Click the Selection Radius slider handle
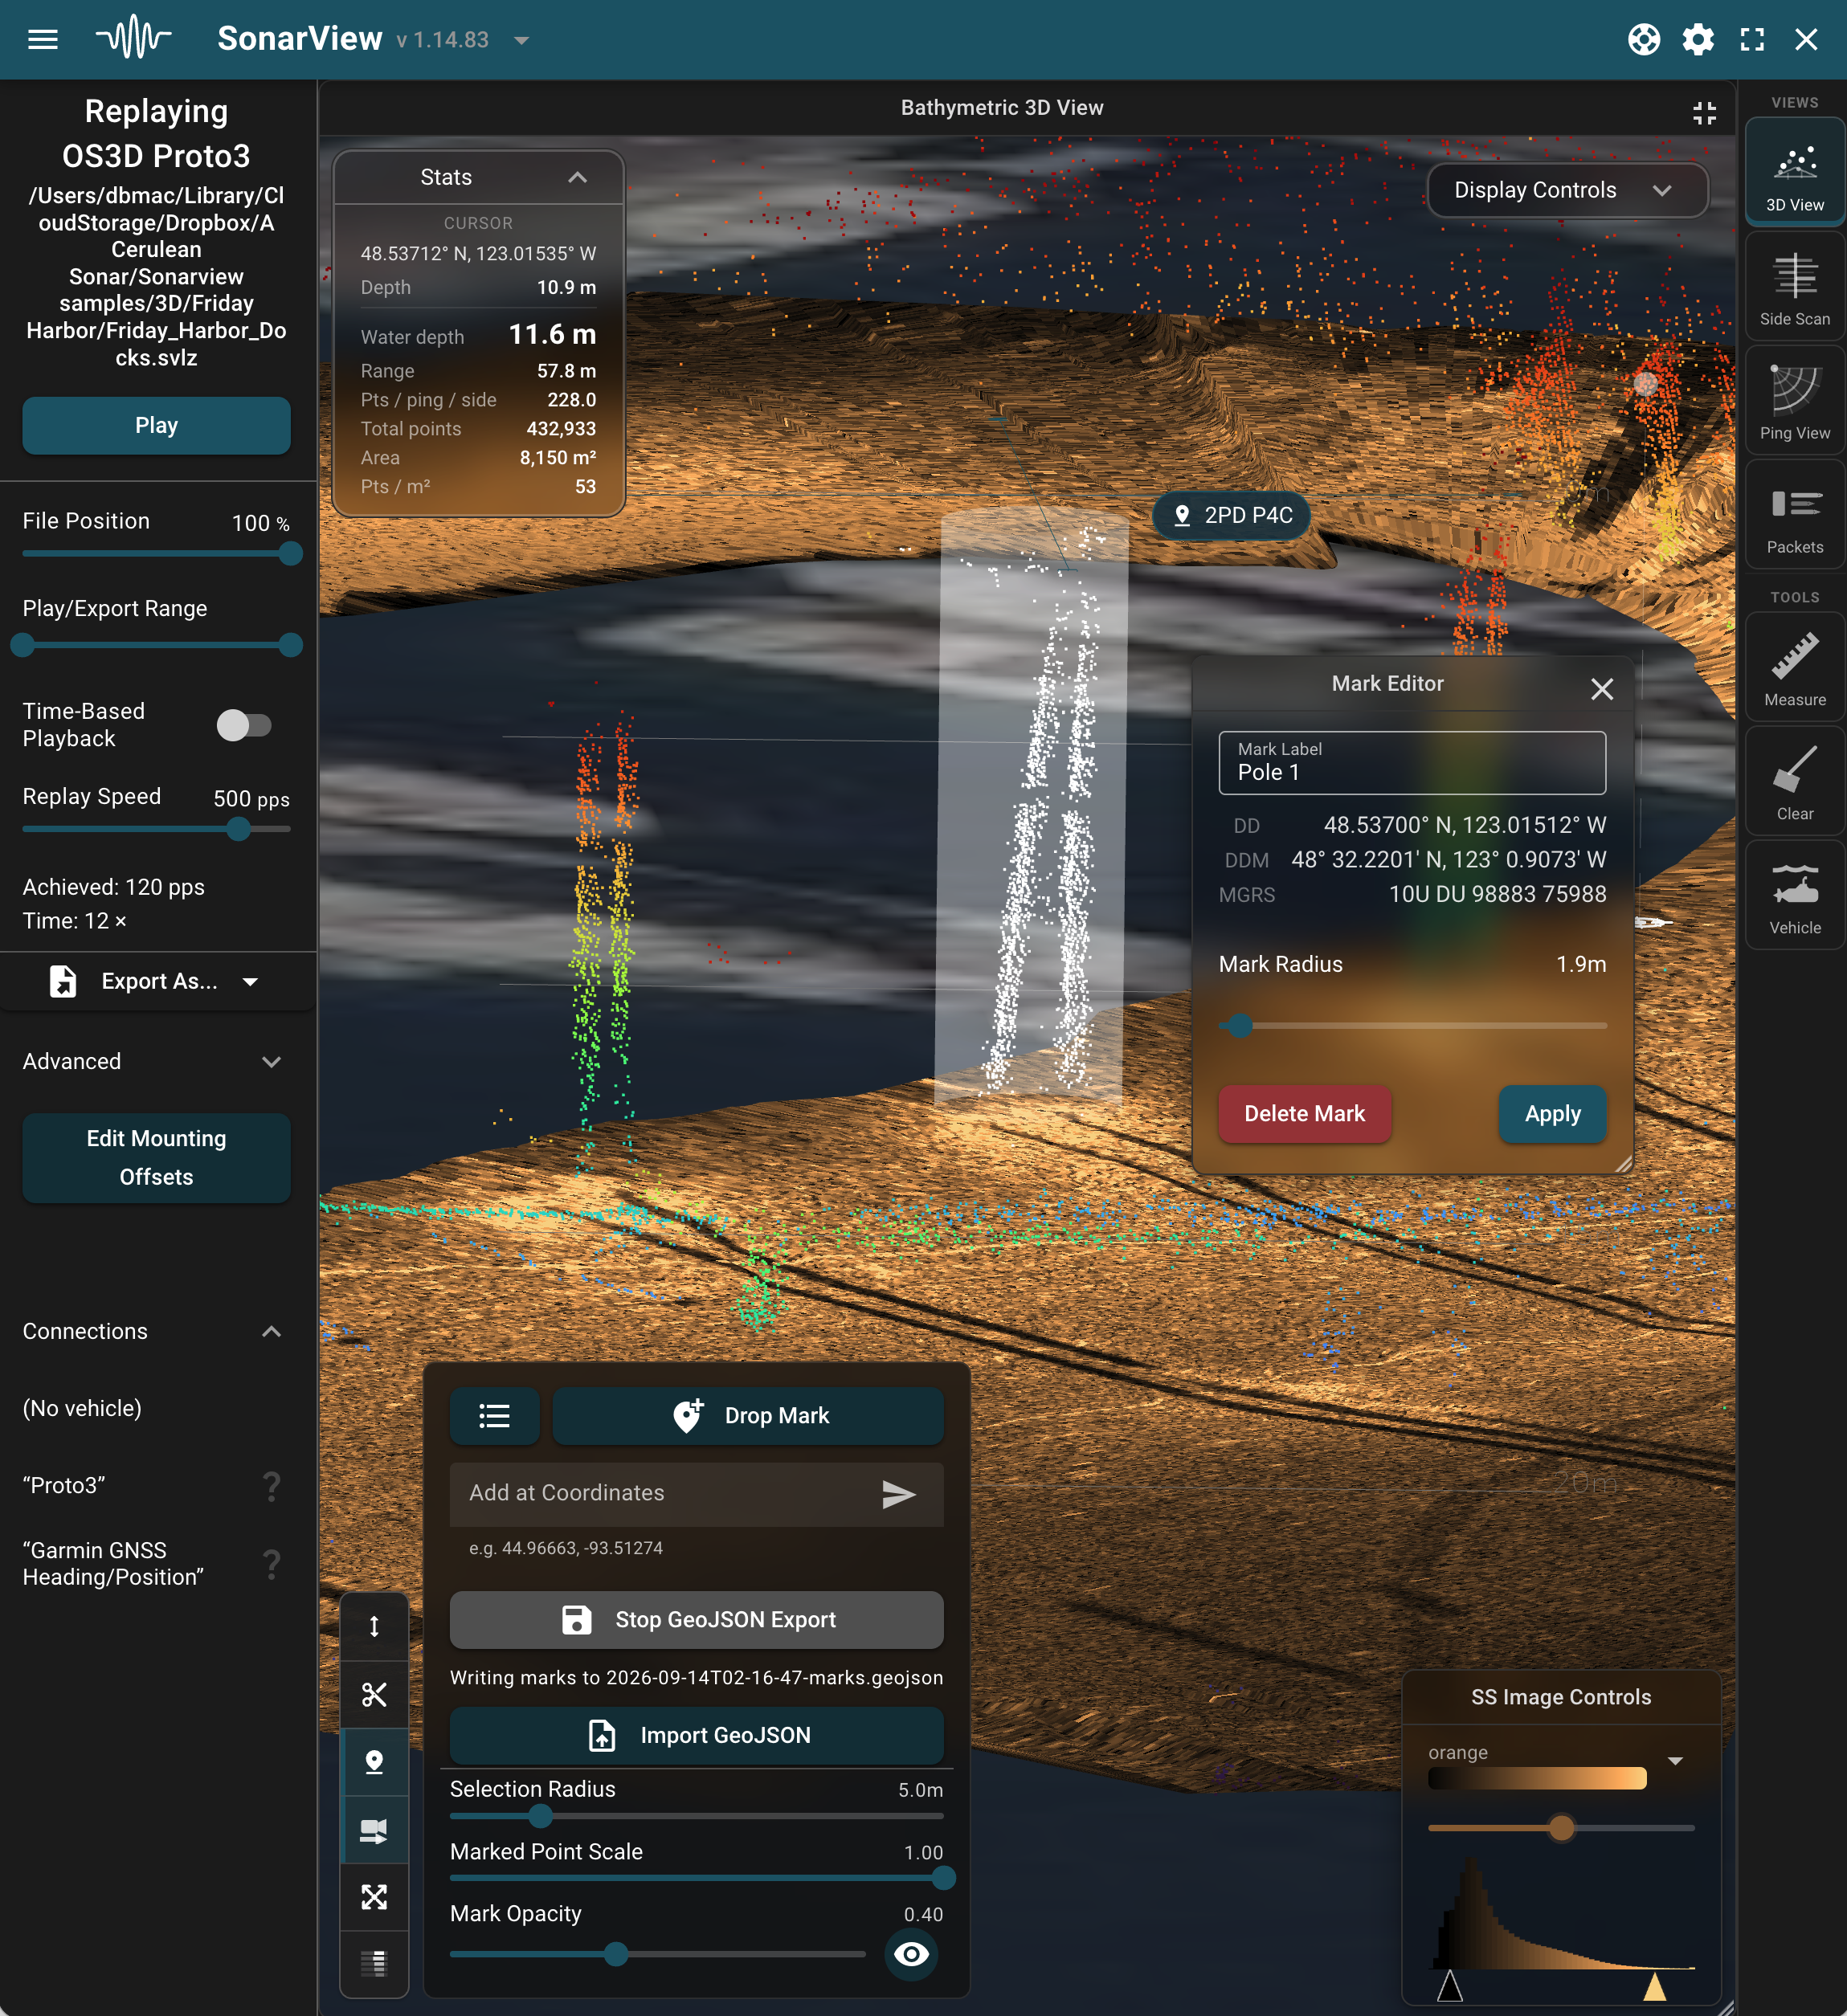This screenshot has width=1847, height=2016. (x=540, y=1815)
